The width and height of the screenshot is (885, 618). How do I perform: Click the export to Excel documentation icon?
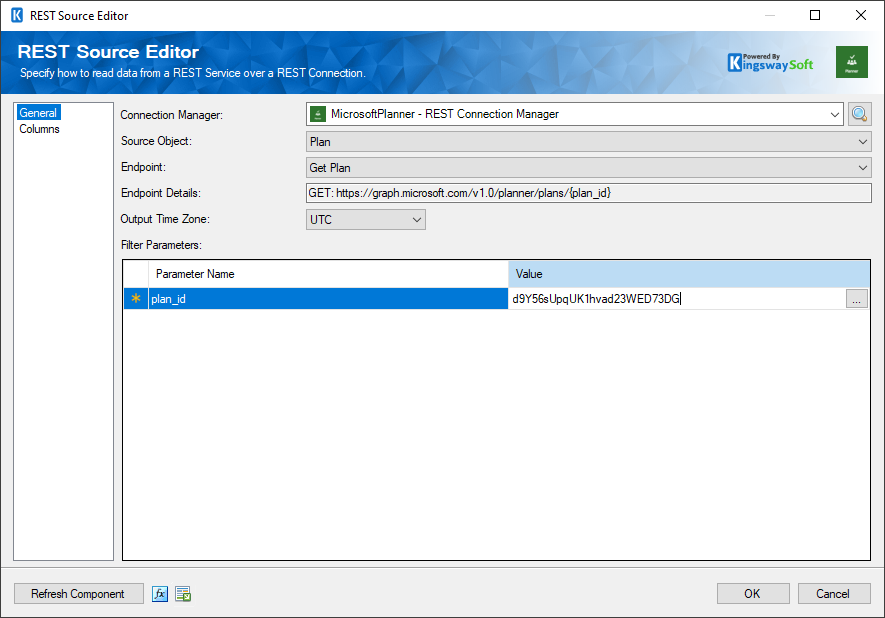click(183, 593)
